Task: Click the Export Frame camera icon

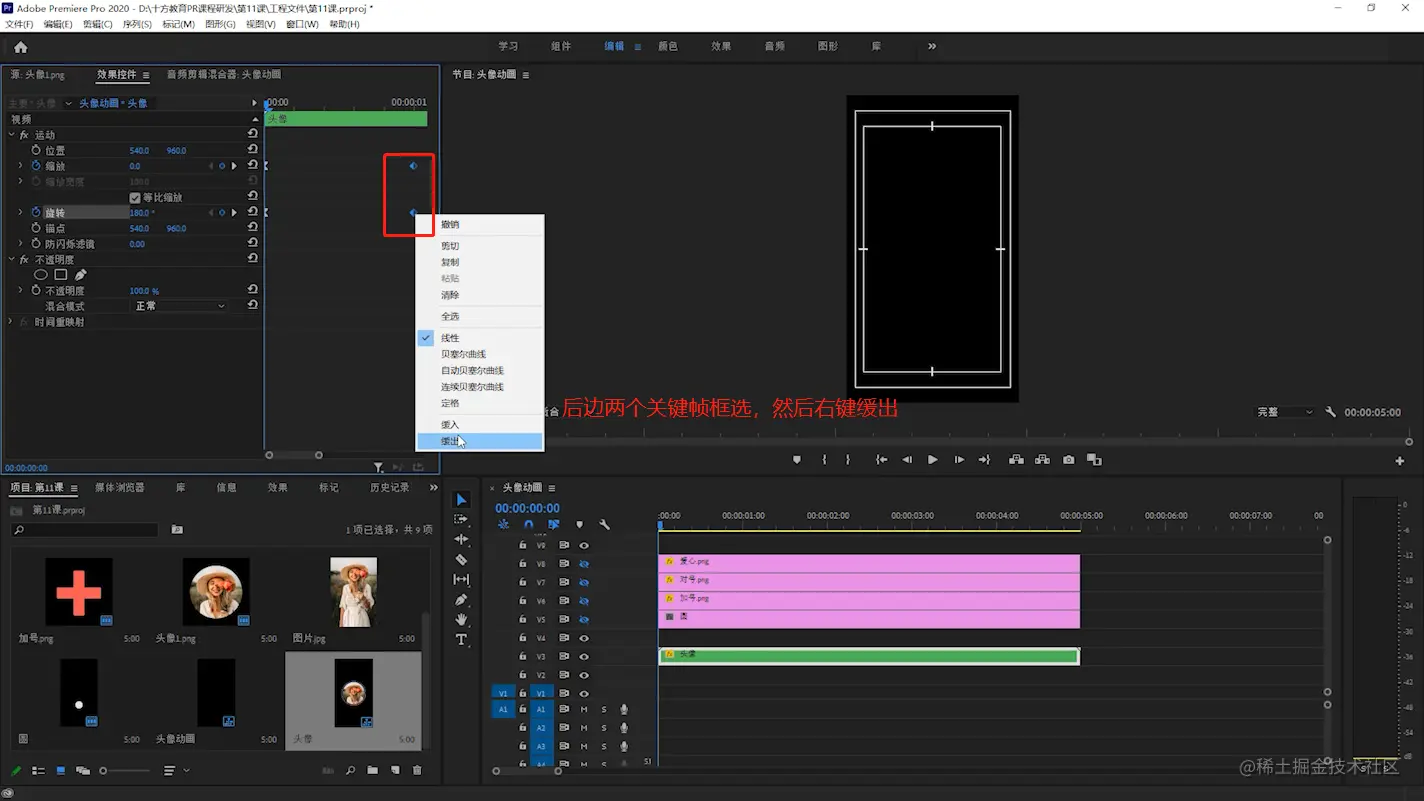Action: point(1068,460)
